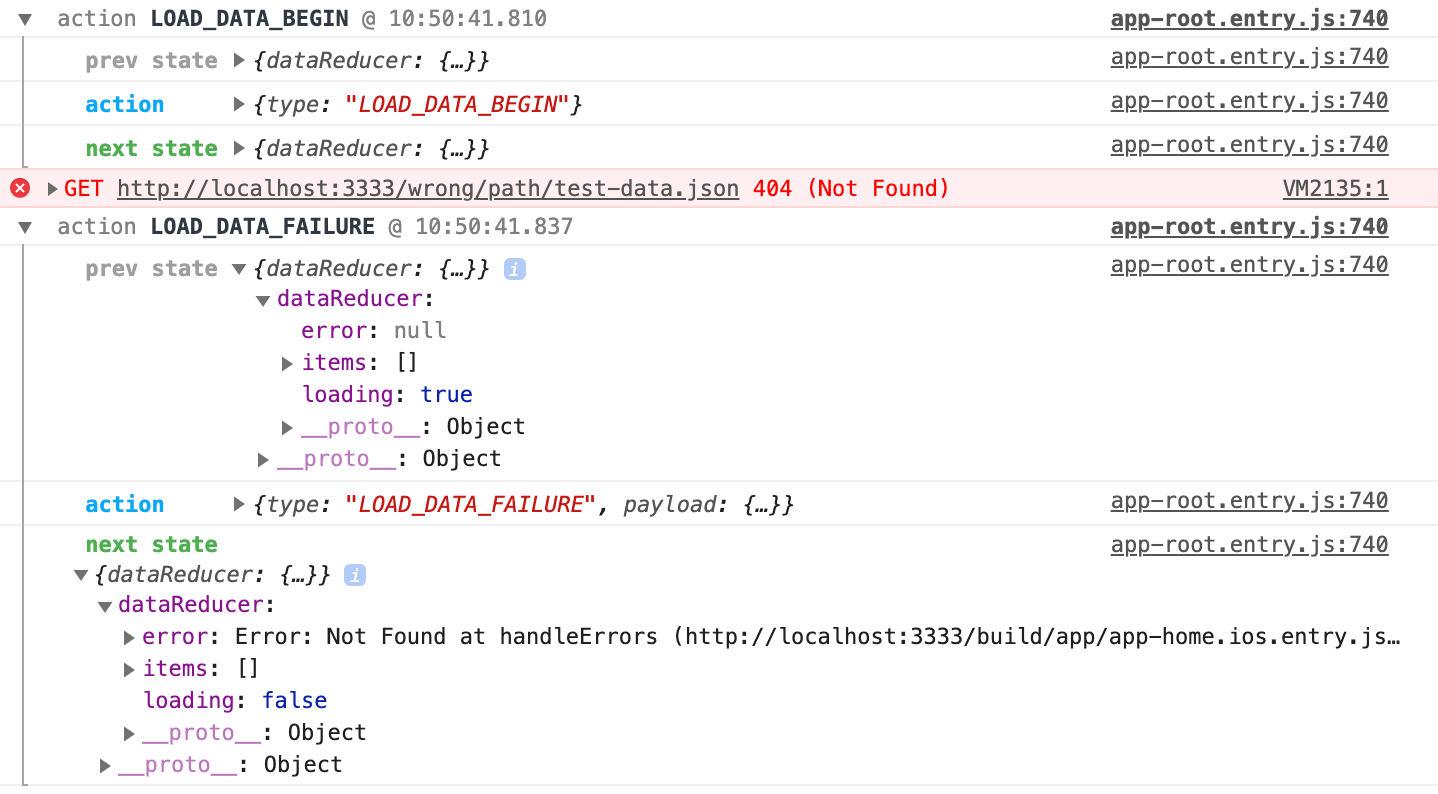Expand inner __proto__ under loading: false
The width and height of the screenshot is (1438, 794).
coord(129,734)
